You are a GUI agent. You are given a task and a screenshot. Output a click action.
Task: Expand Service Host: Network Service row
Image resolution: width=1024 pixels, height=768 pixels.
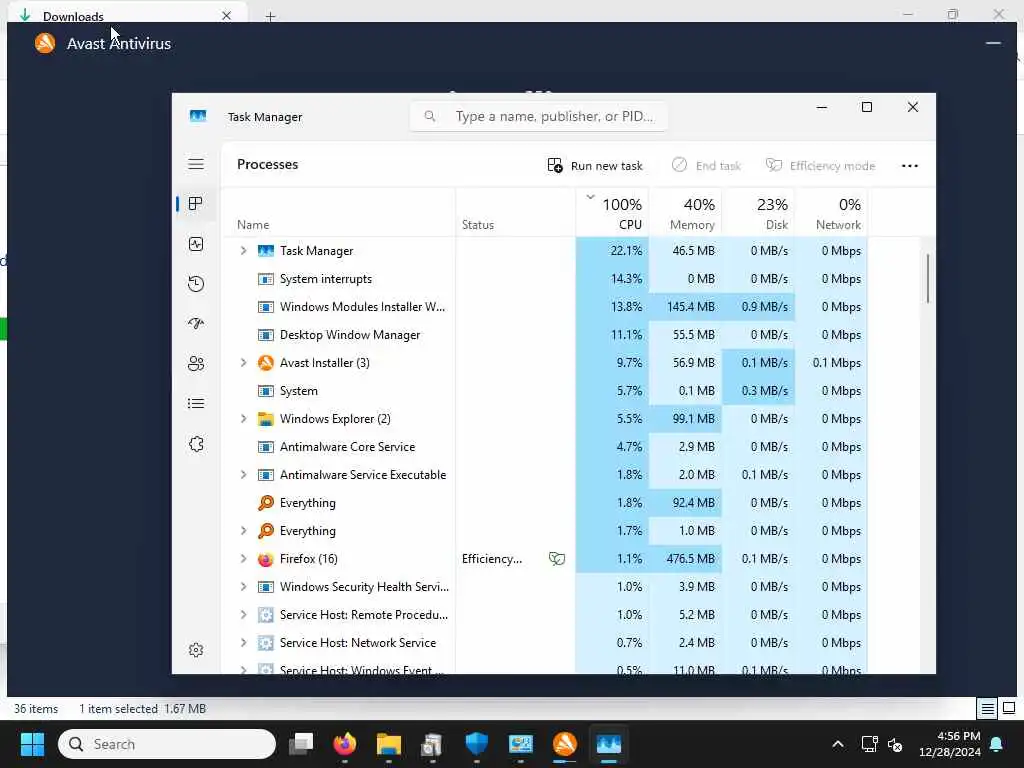click(244, 643)
